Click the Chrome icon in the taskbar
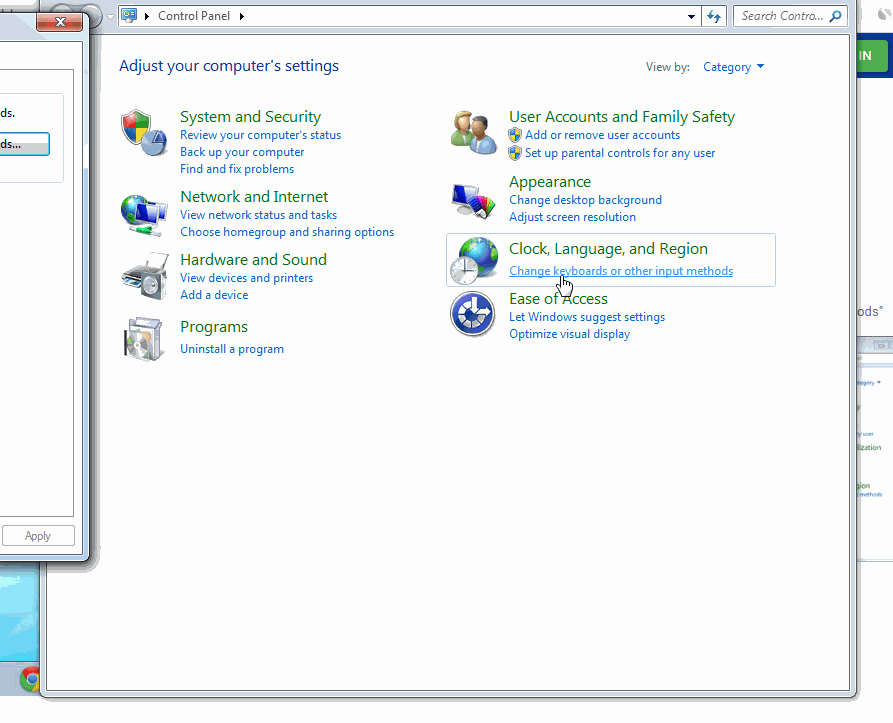This screenshot has width=893, height=723. (x=30, y=679)
